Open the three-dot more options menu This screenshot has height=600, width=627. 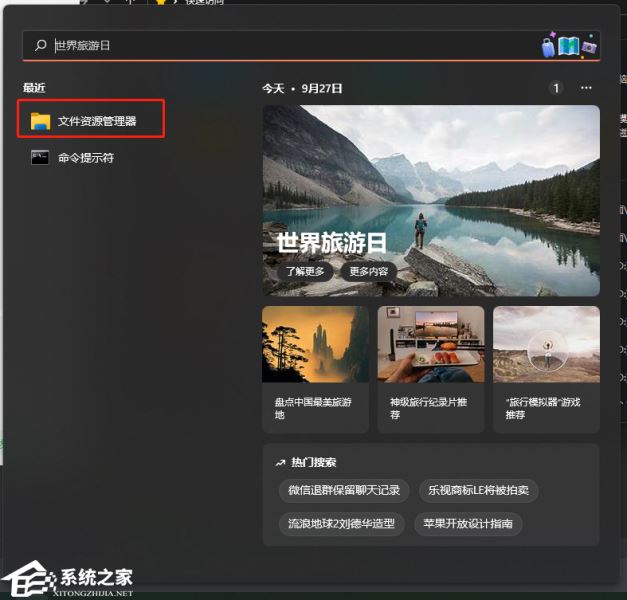586,89
